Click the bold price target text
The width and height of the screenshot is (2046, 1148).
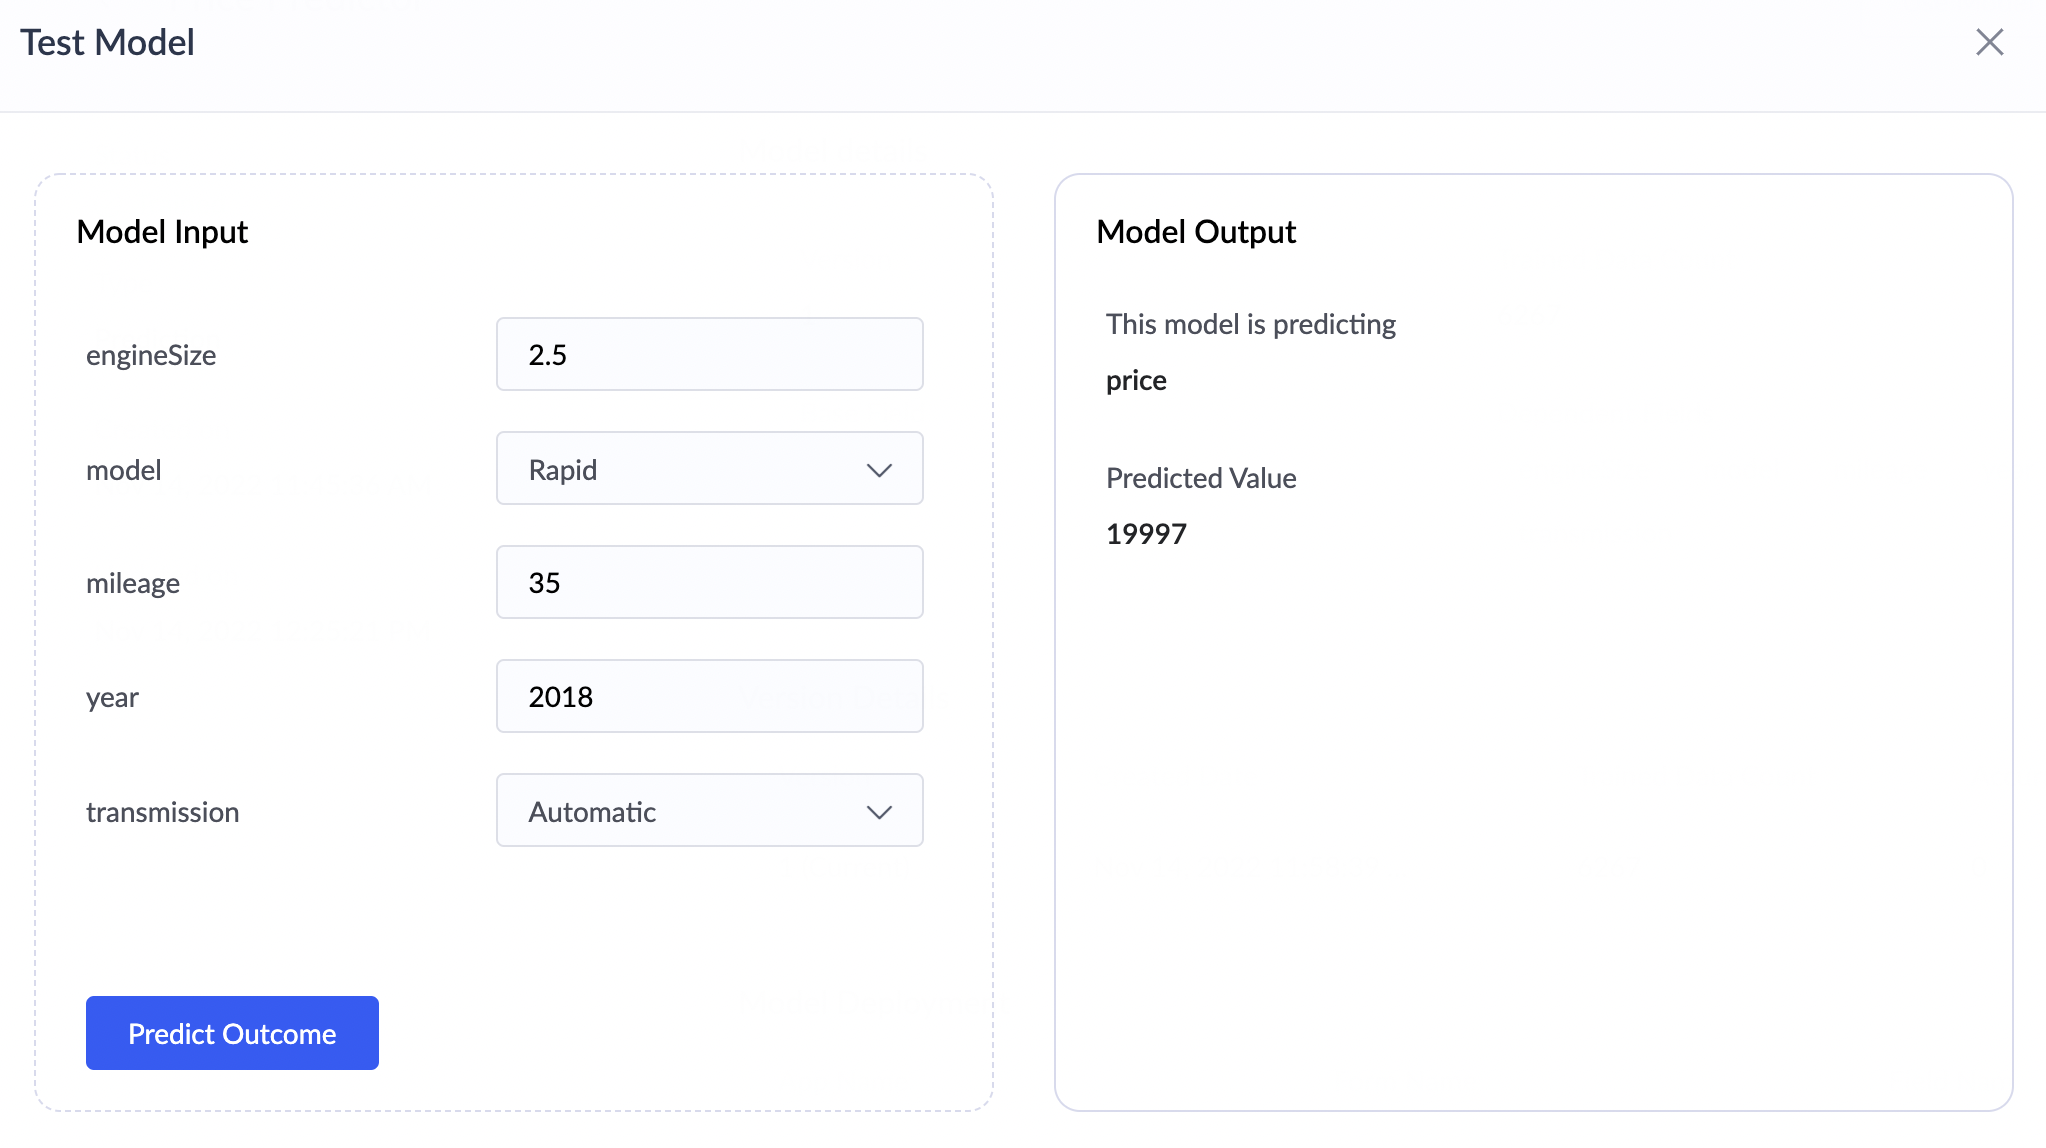(x=1136, y=380)
